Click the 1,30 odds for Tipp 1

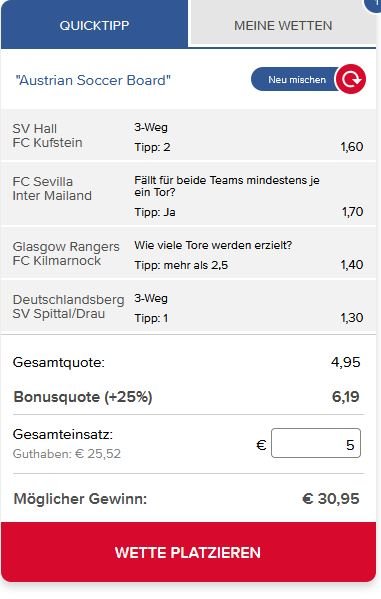pyautogui.click(x=352, y=317)
